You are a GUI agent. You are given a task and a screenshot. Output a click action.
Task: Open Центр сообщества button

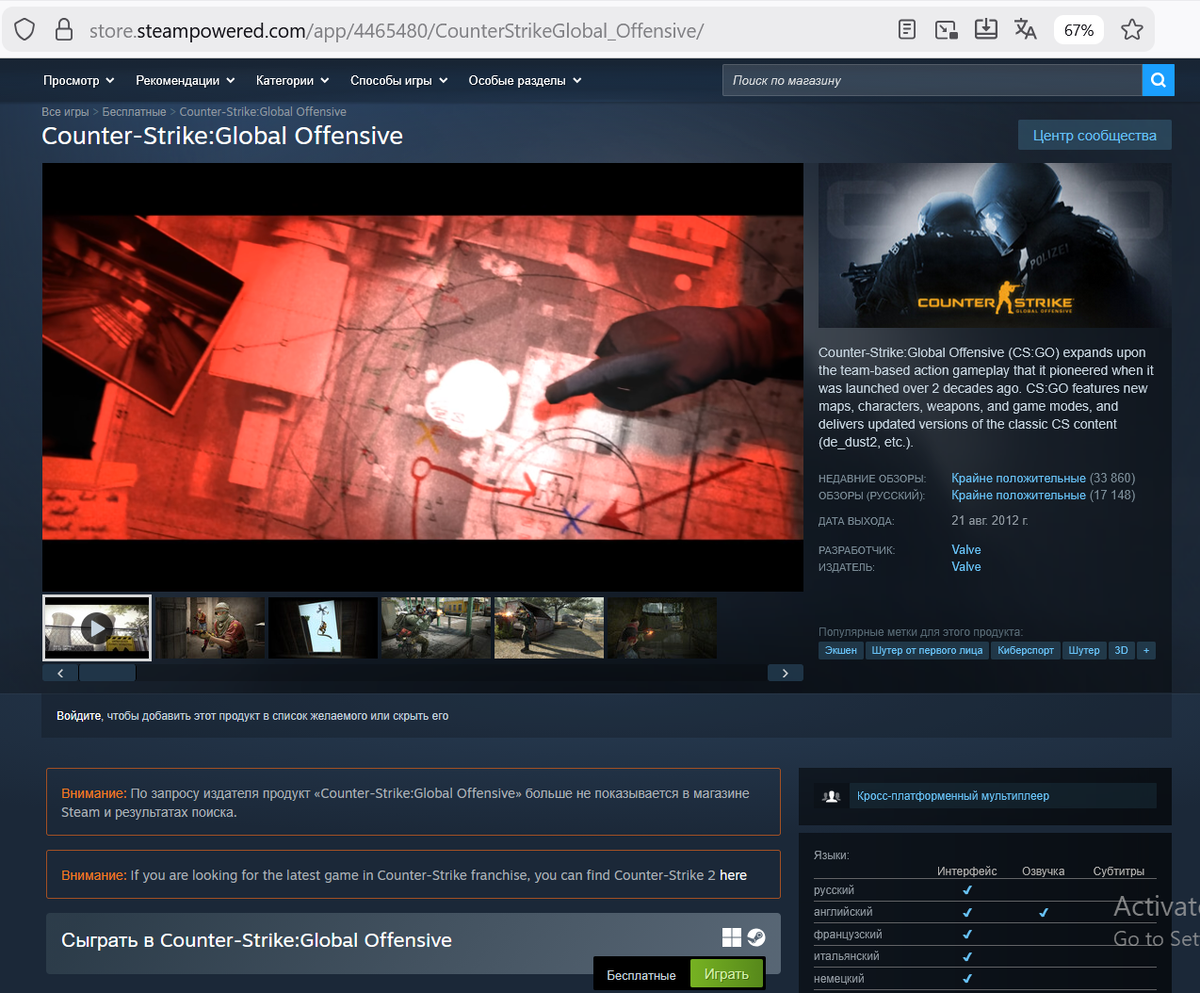tap(1094, 135)
